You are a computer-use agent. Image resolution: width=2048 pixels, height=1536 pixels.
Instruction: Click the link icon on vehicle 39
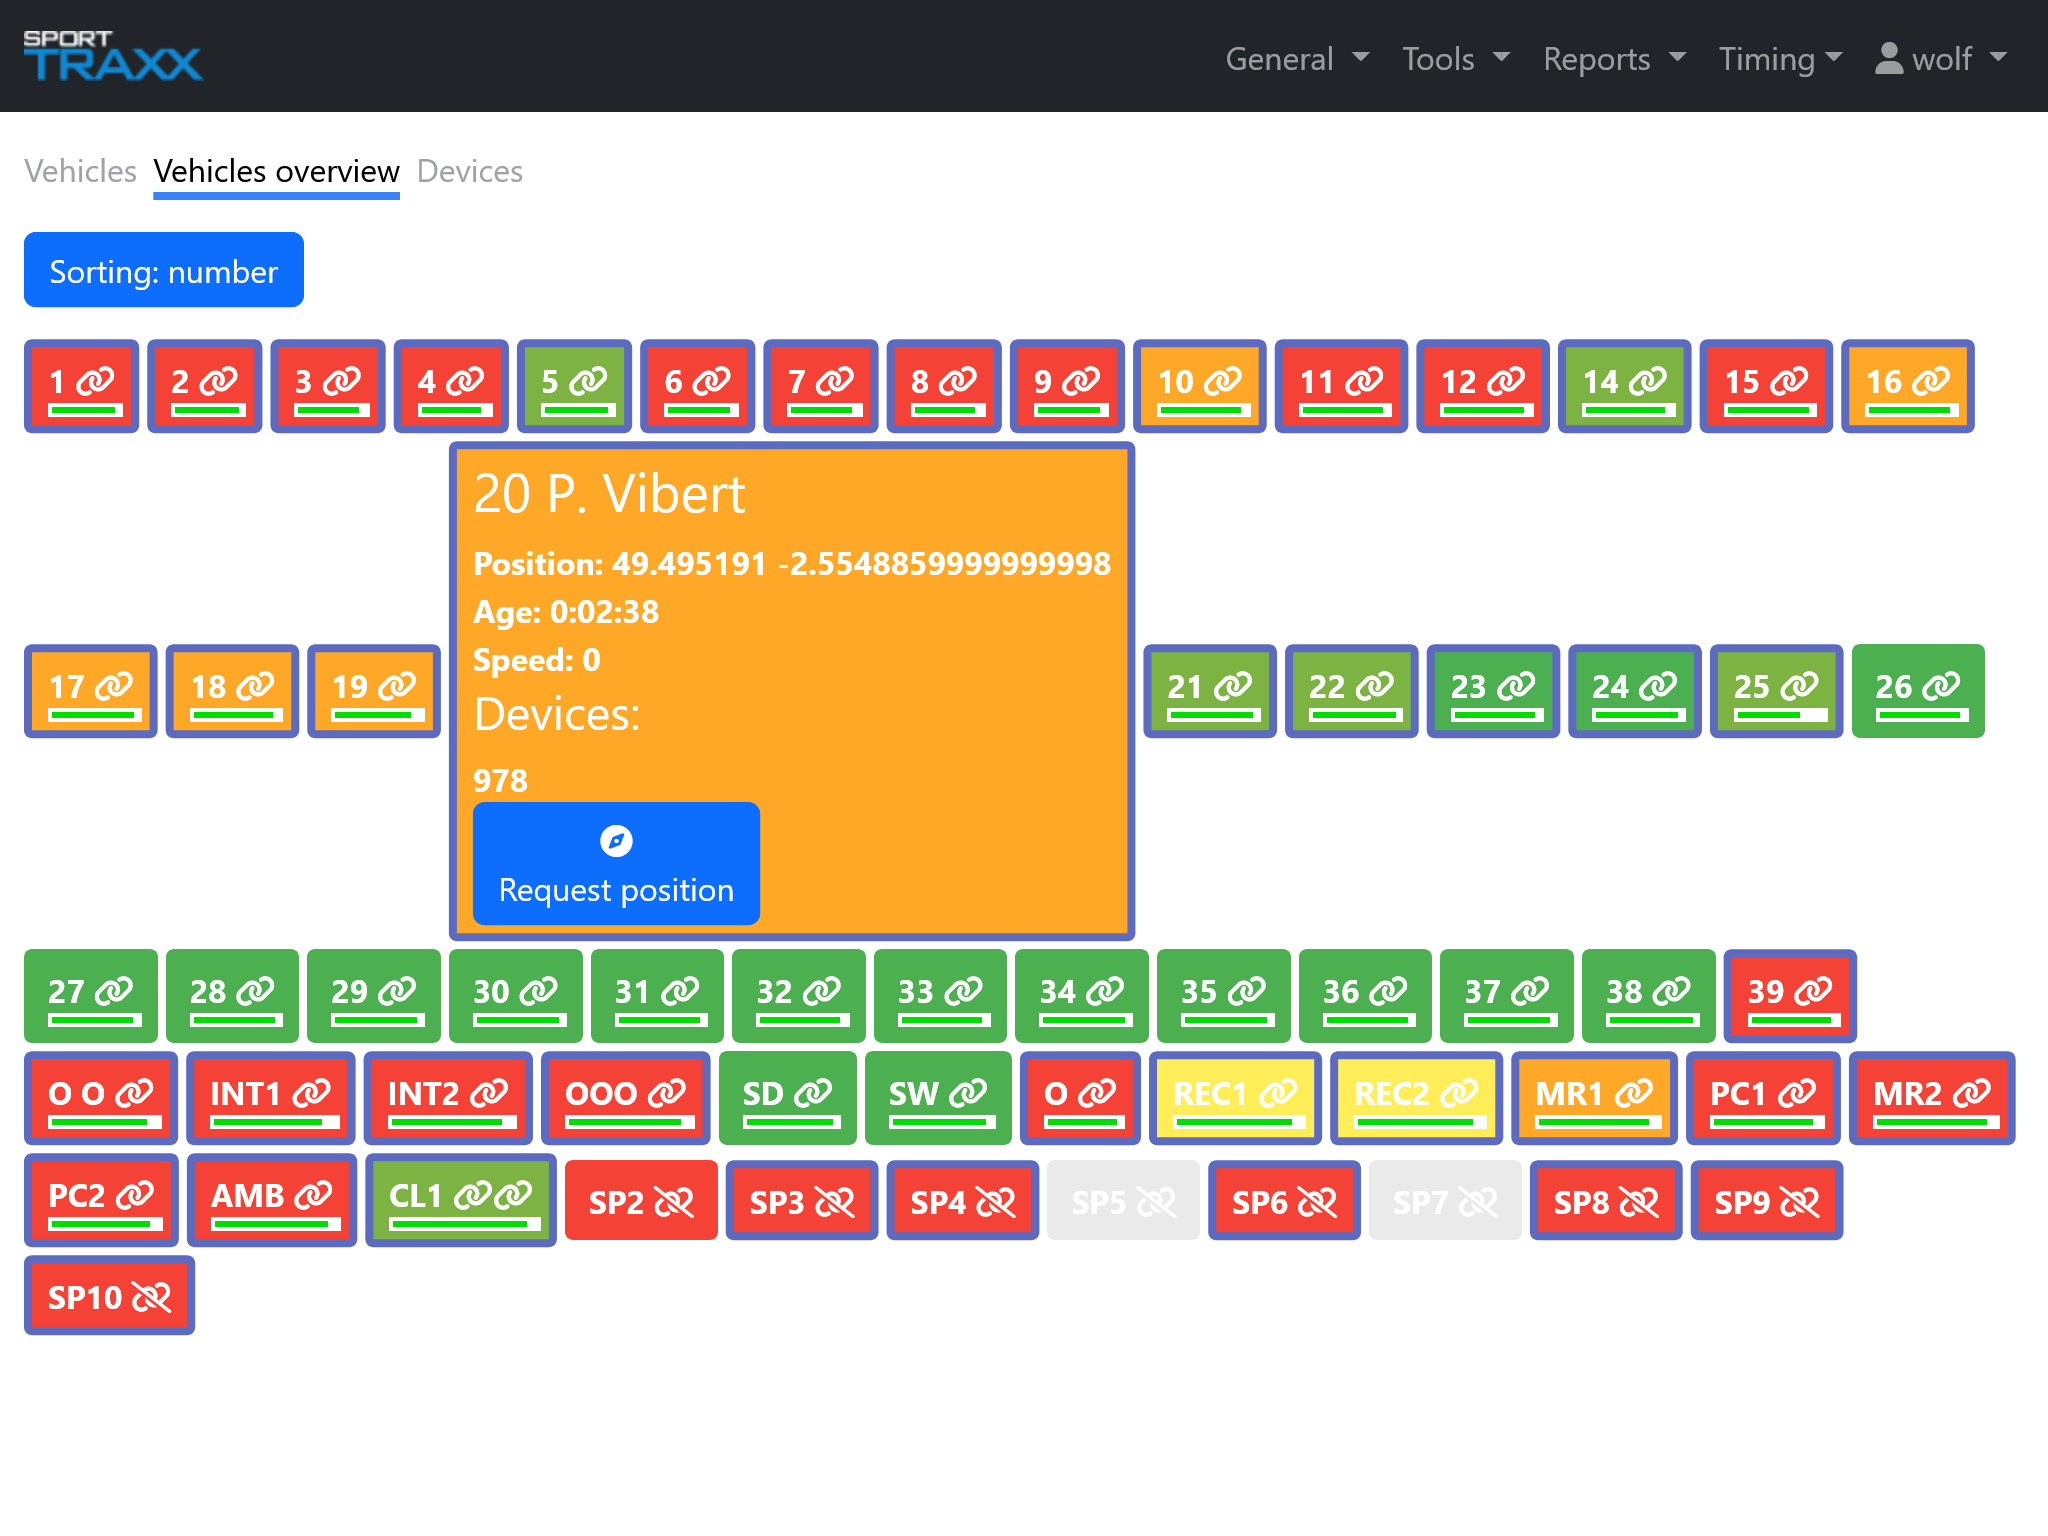tap(1813, 991)
